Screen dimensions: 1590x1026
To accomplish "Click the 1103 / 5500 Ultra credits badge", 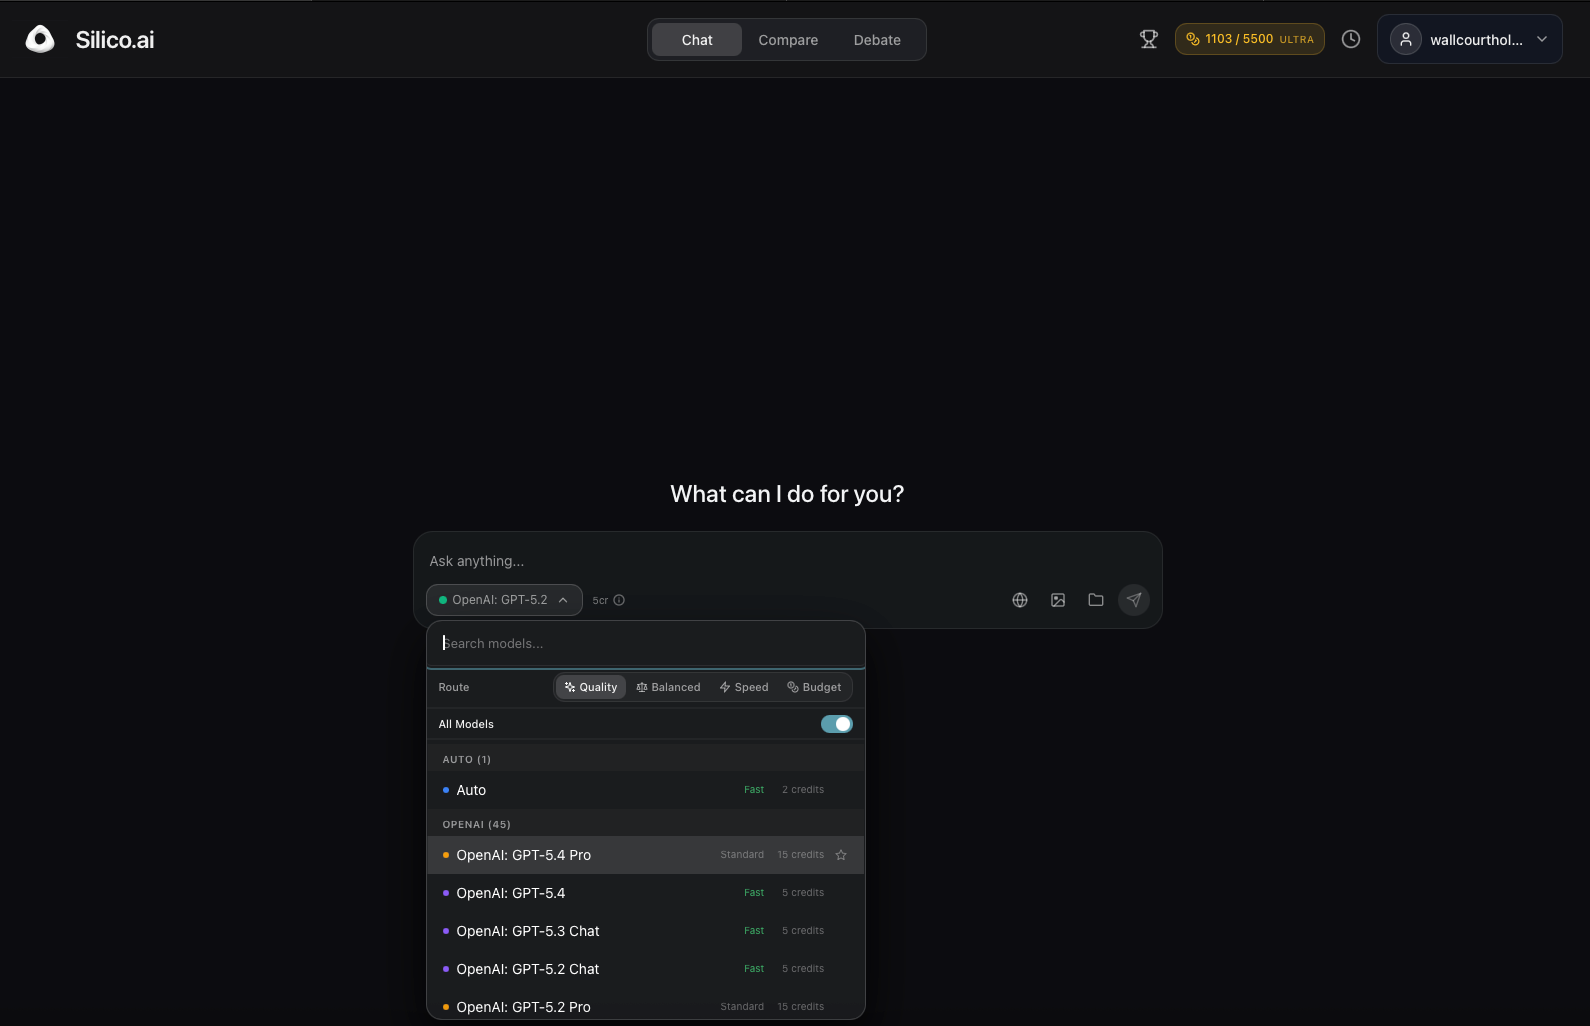I will tap(1249, 39).
